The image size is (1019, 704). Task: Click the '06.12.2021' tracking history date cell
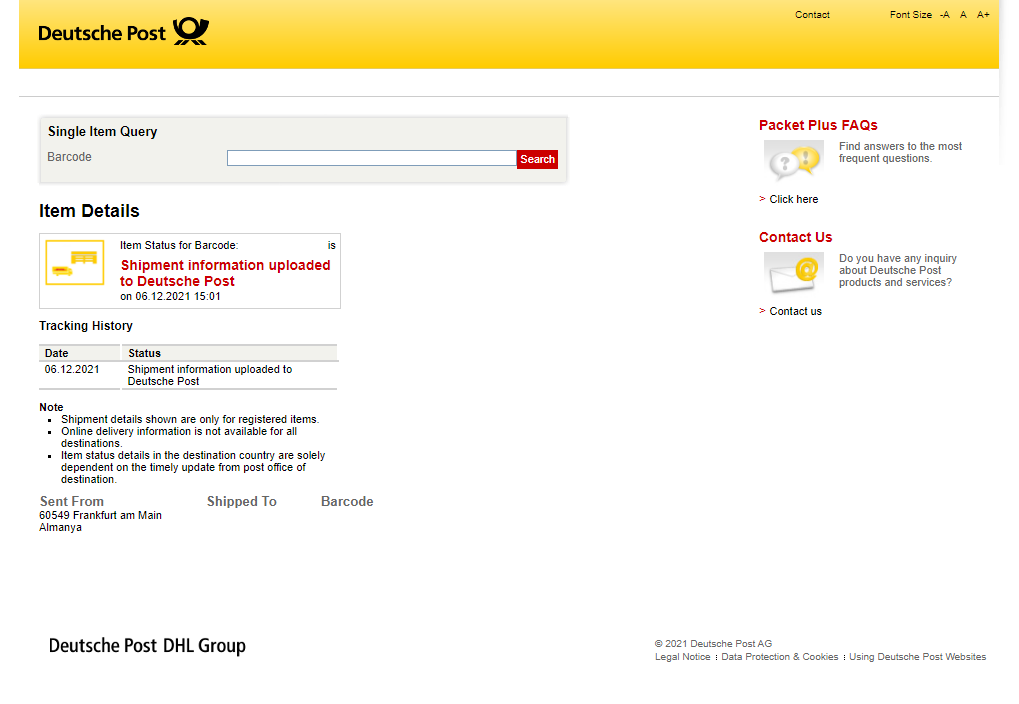72,370
